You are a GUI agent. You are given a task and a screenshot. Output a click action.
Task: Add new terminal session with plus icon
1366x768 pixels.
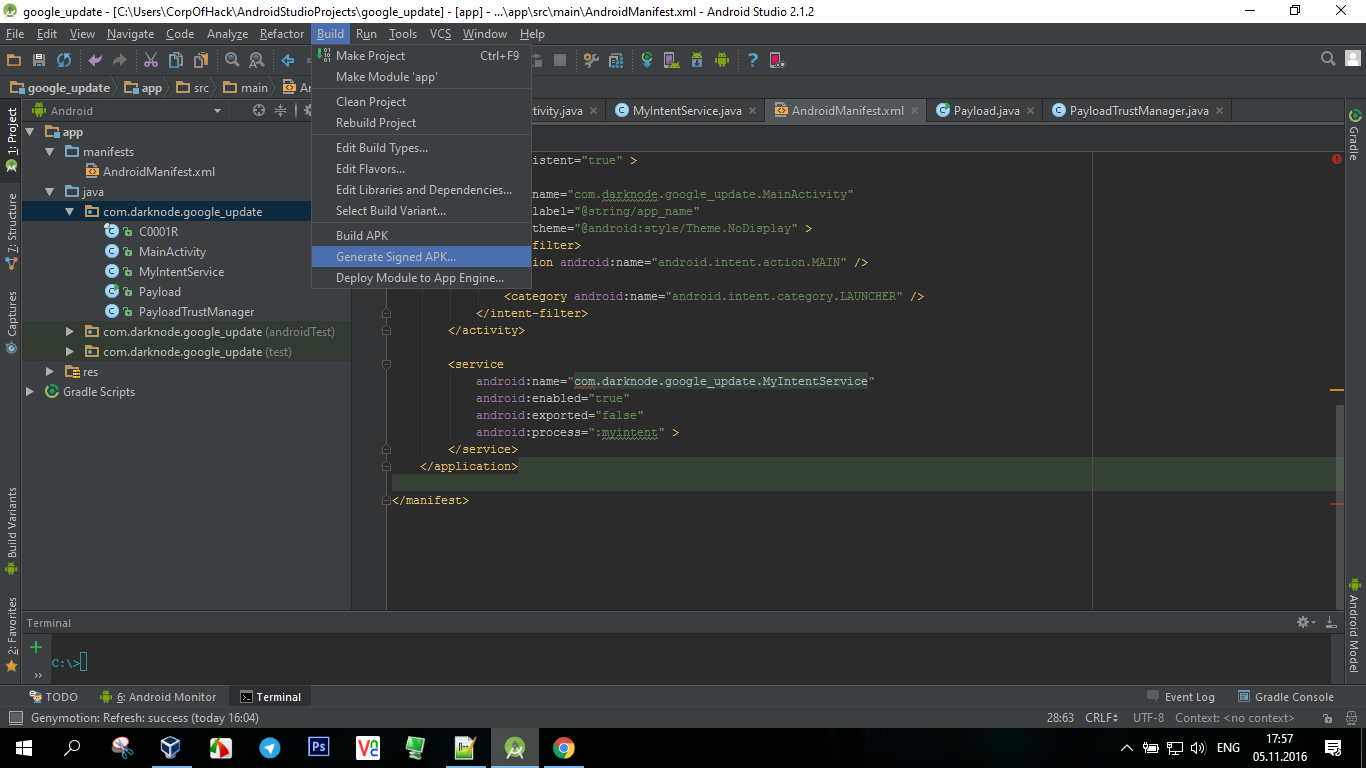[x=36, y=647]
